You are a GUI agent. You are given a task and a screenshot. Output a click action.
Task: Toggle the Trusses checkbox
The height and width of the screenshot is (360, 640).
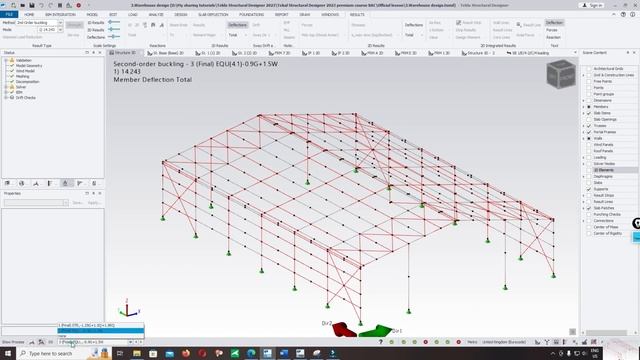(589, 126)
